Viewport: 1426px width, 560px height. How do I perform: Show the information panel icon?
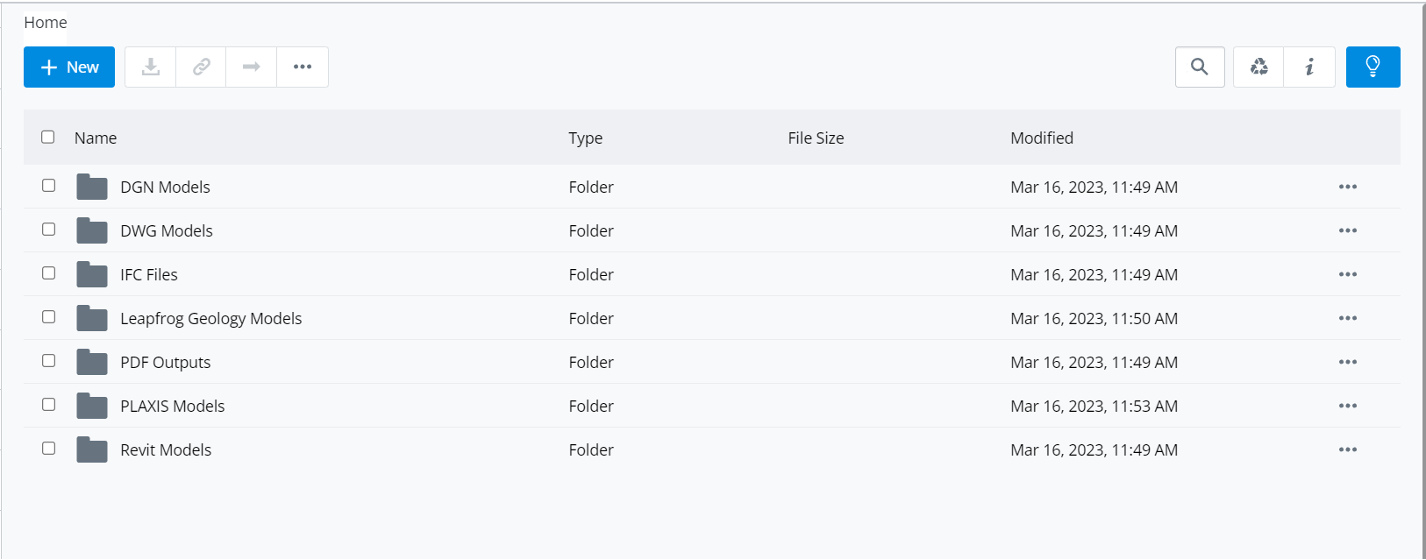point(1310,67)
